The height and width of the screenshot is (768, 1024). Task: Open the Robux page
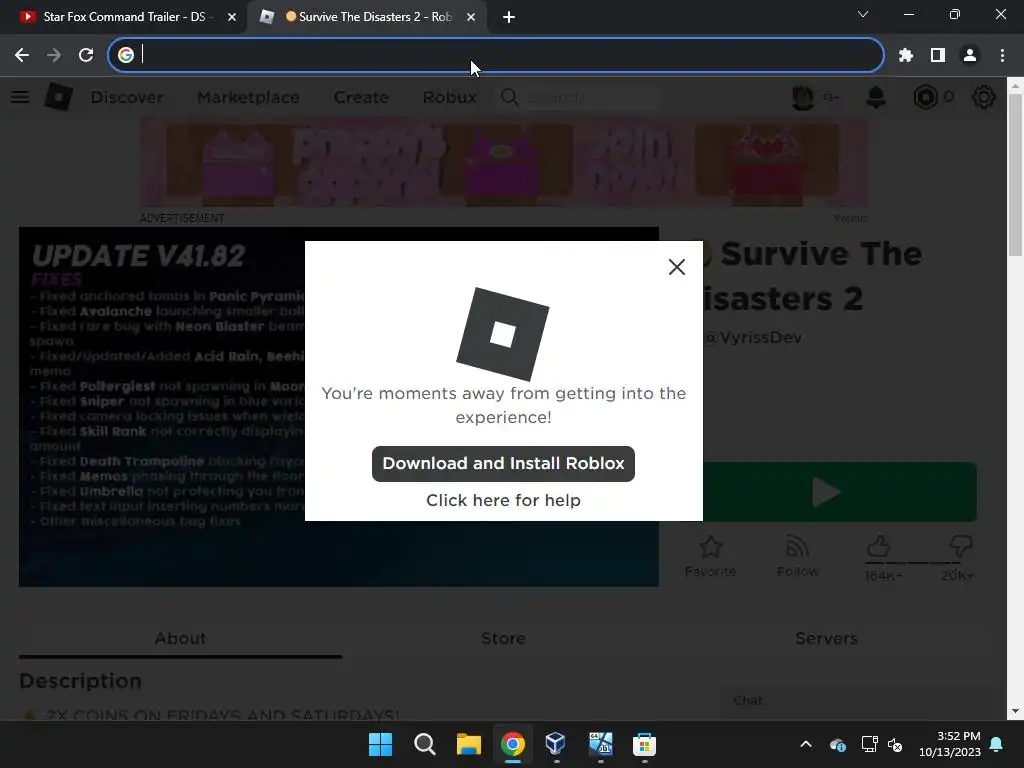pyautogui.click(x=449, y=97)
